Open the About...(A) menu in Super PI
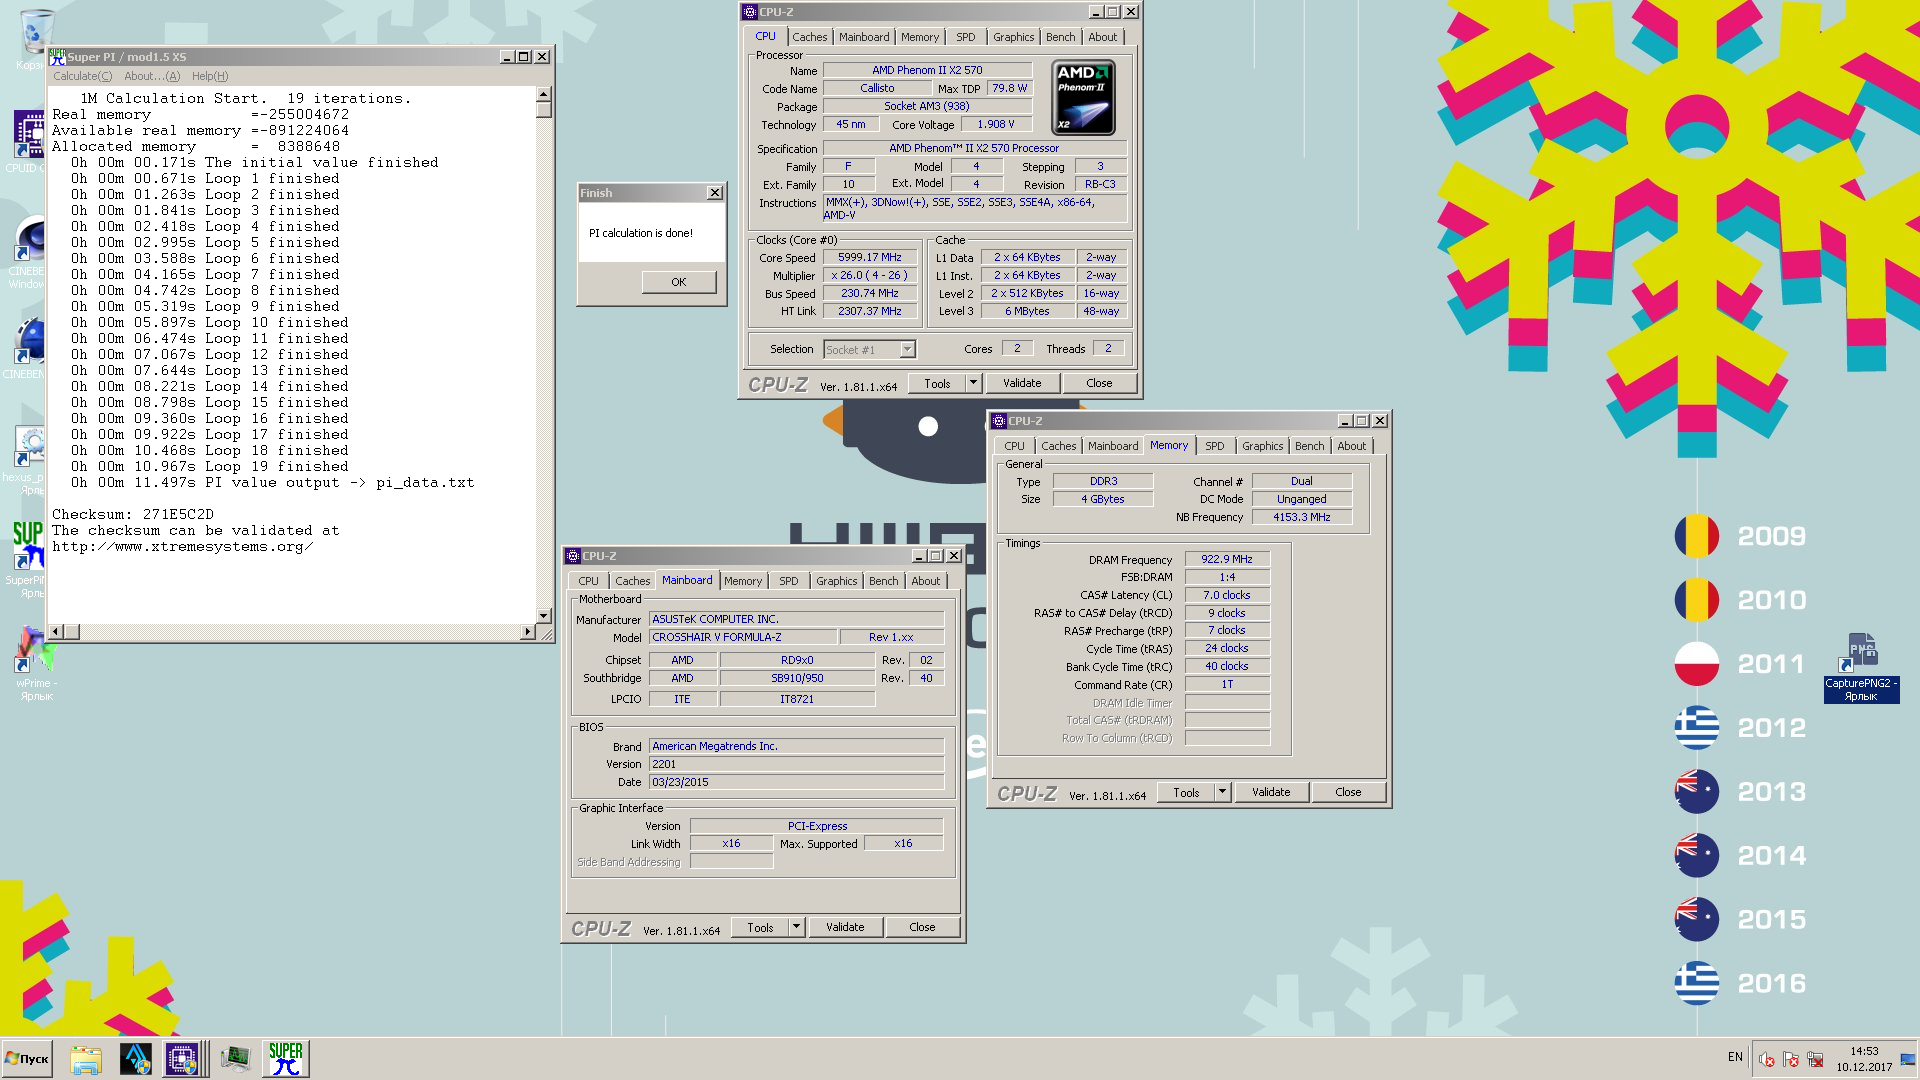 (152, 76)
